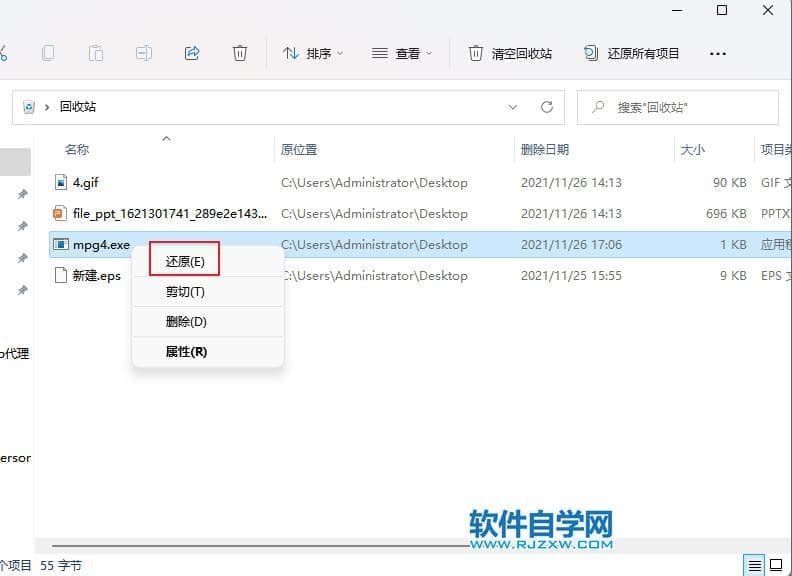Open the 排序 sort dropdown

point(313,53)
